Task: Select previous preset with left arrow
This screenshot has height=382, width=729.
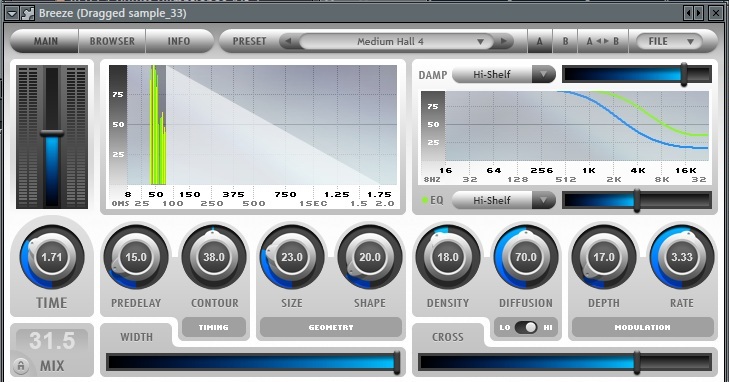Action: [x=288, y=41]
